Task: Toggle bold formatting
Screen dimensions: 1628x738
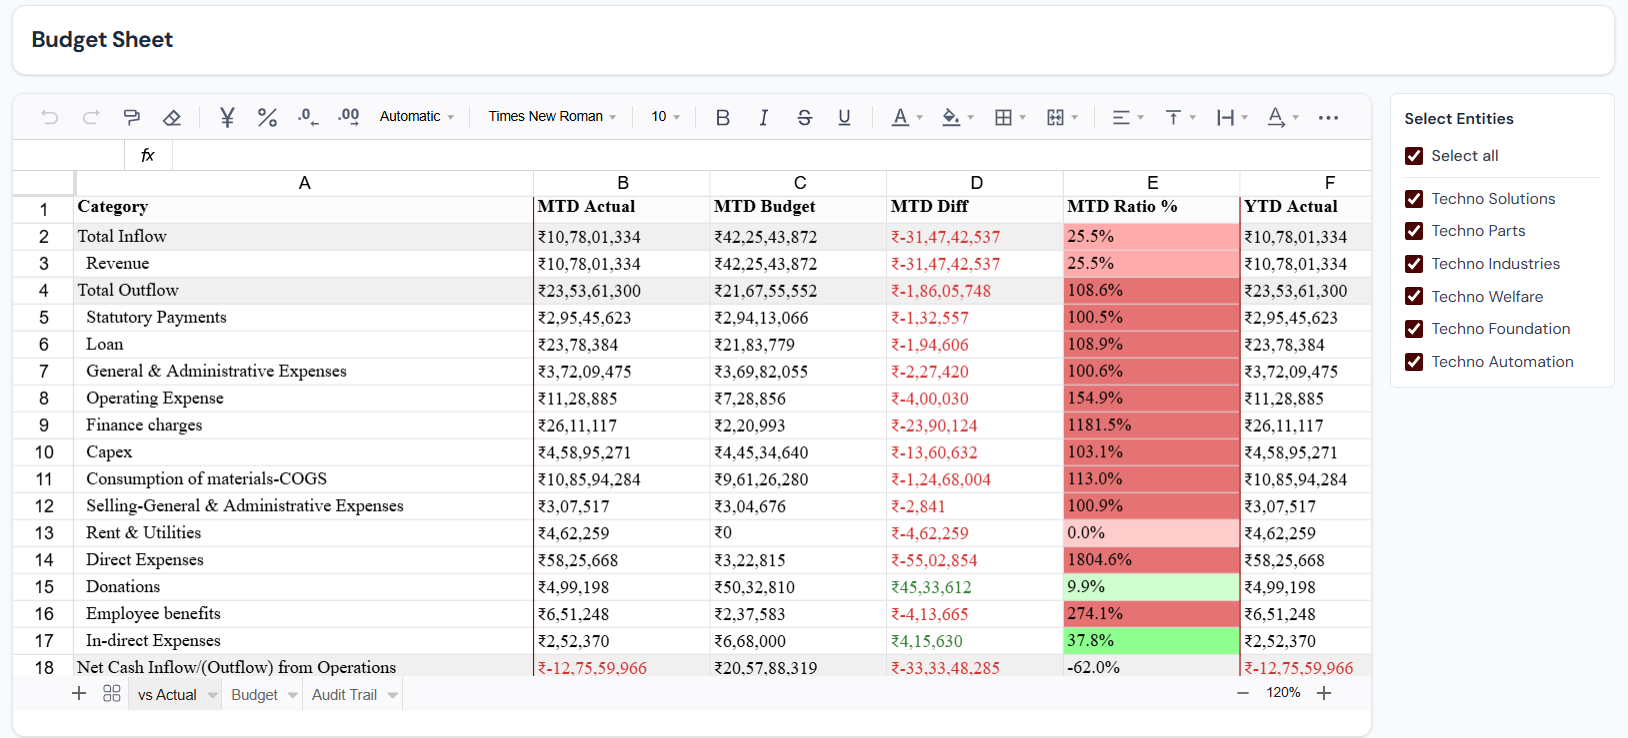Action: [x=722, y=118]
